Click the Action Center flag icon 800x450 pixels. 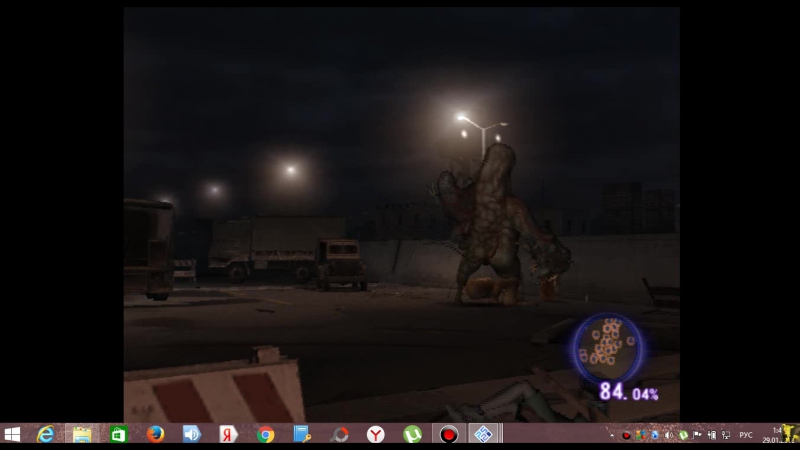(697, 435)
